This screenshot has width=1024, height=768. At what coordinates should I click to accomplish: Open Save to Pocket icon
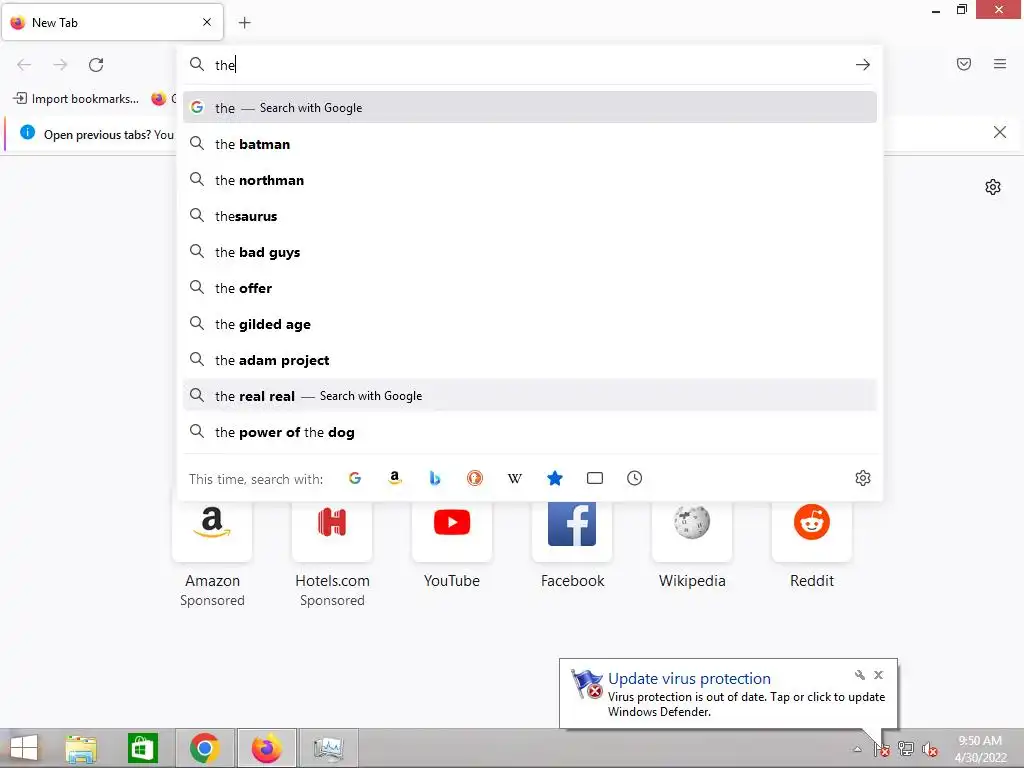(x=963, y=64)
